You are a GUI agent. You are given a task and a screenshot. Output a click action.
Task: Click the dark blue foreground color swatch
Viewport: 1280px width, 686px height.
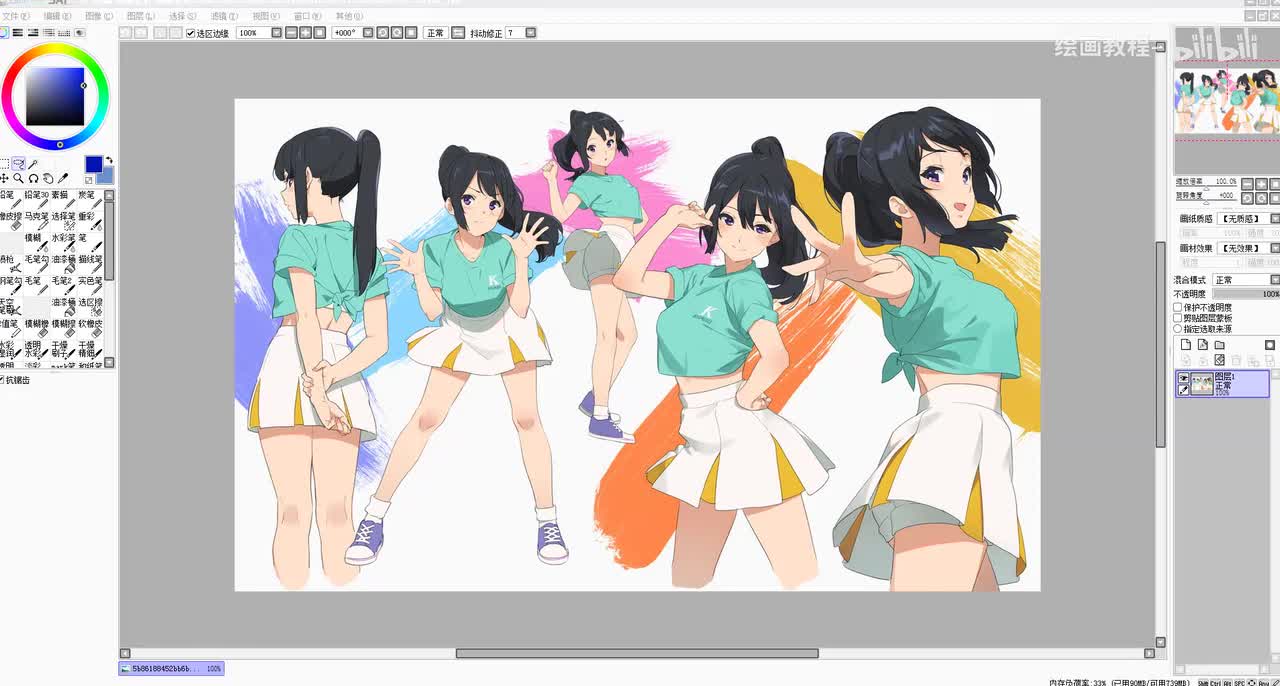click(x=94, y=164)
